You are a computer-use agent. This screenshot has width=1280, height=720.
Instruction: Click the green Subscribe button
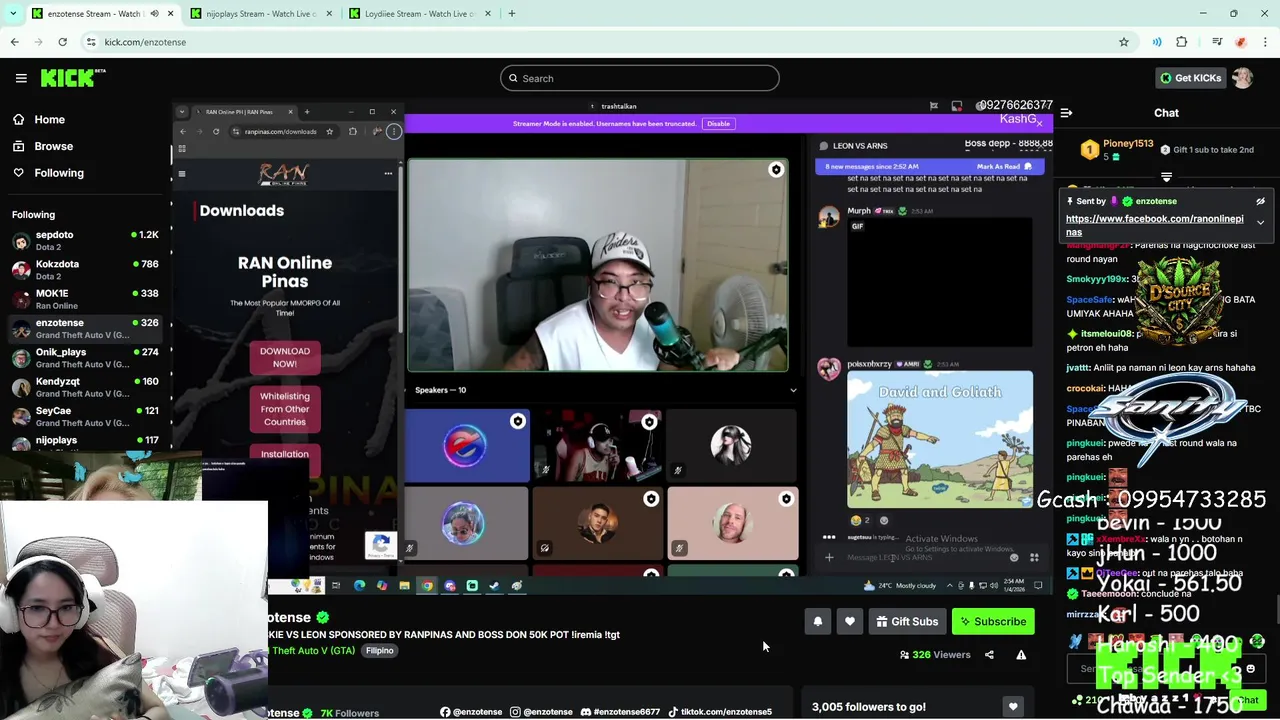(993, 622)
